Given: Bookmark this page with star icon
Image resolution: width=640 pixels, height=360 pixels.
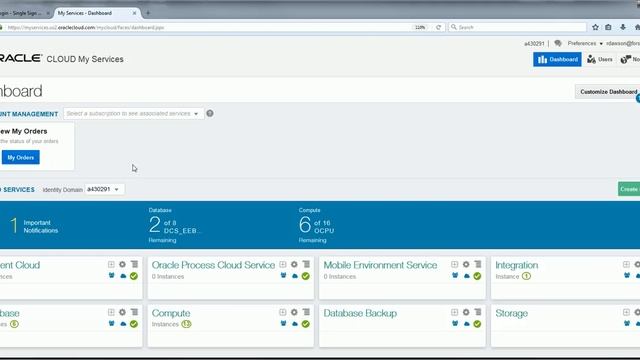Looking at the screenshot, I should point(596,27).
